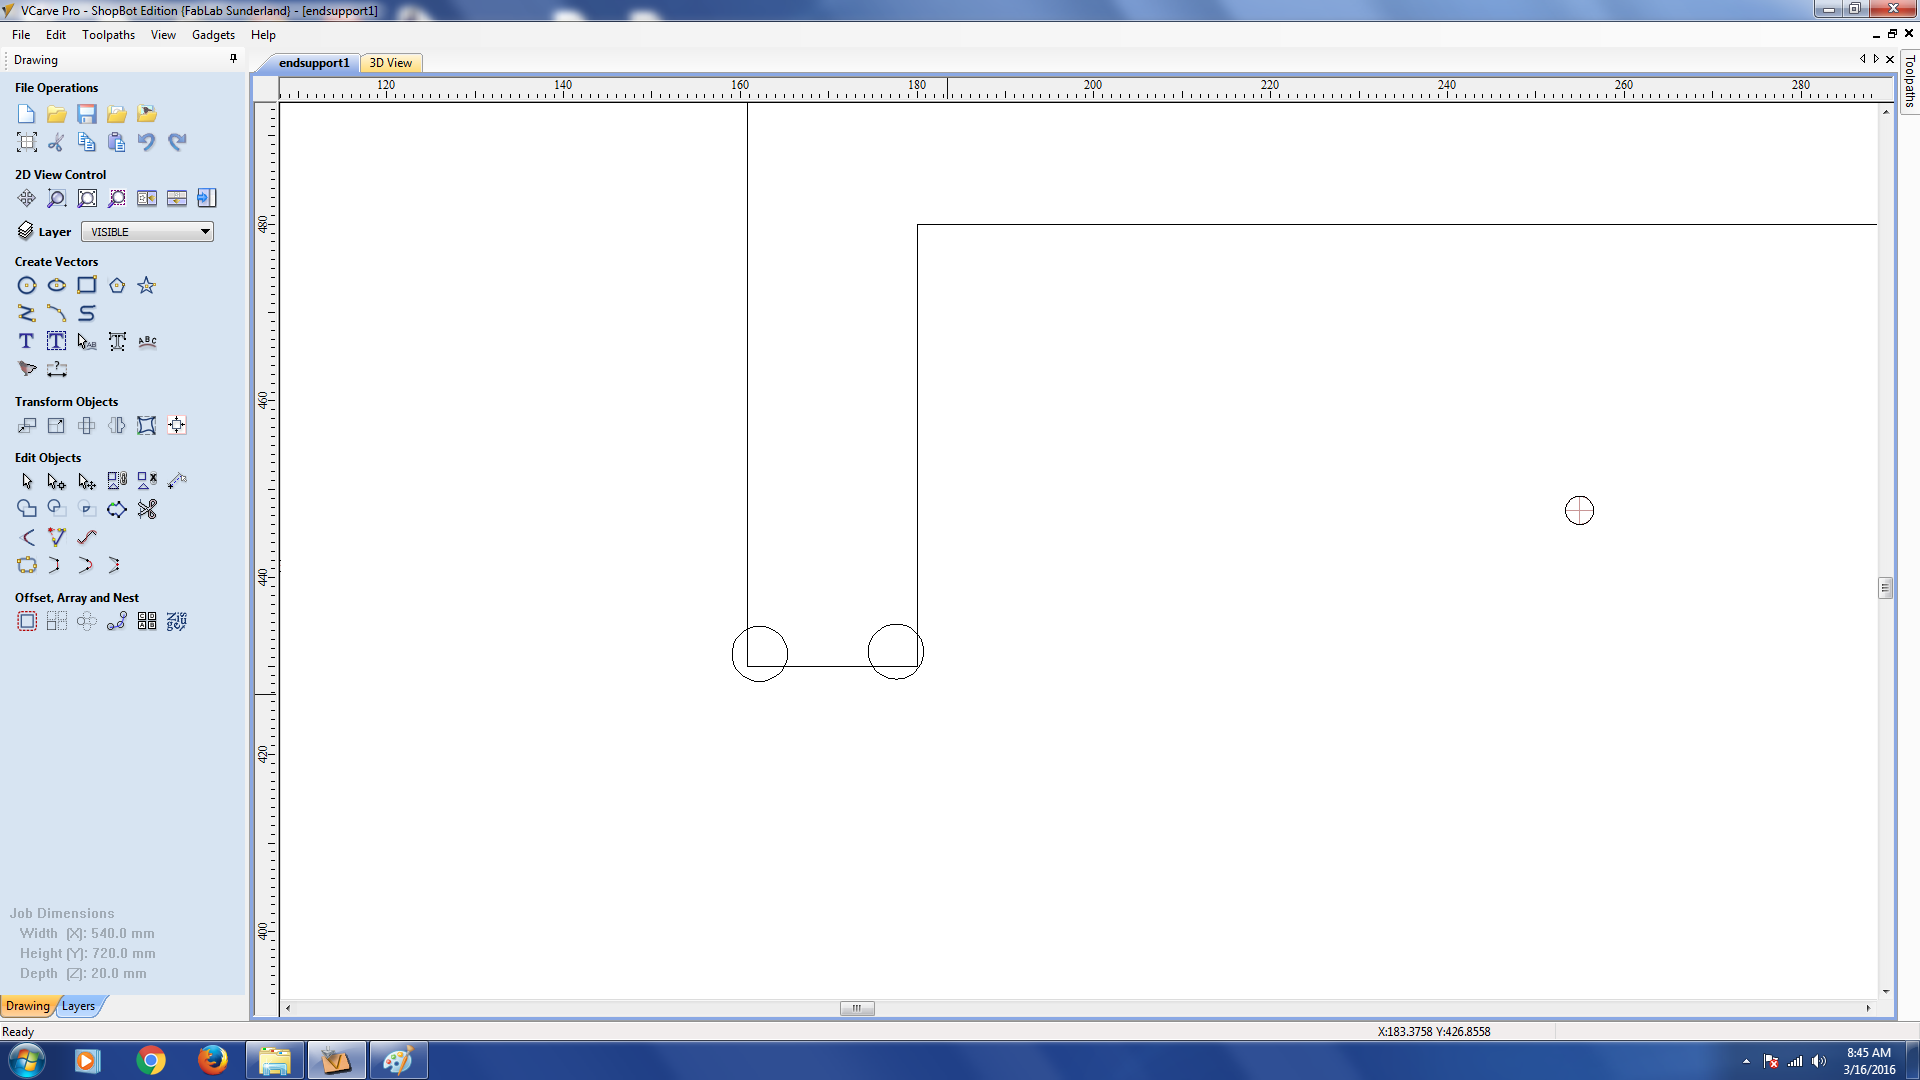
Task: Open the Distort objects tool
Action: point(147,426)
